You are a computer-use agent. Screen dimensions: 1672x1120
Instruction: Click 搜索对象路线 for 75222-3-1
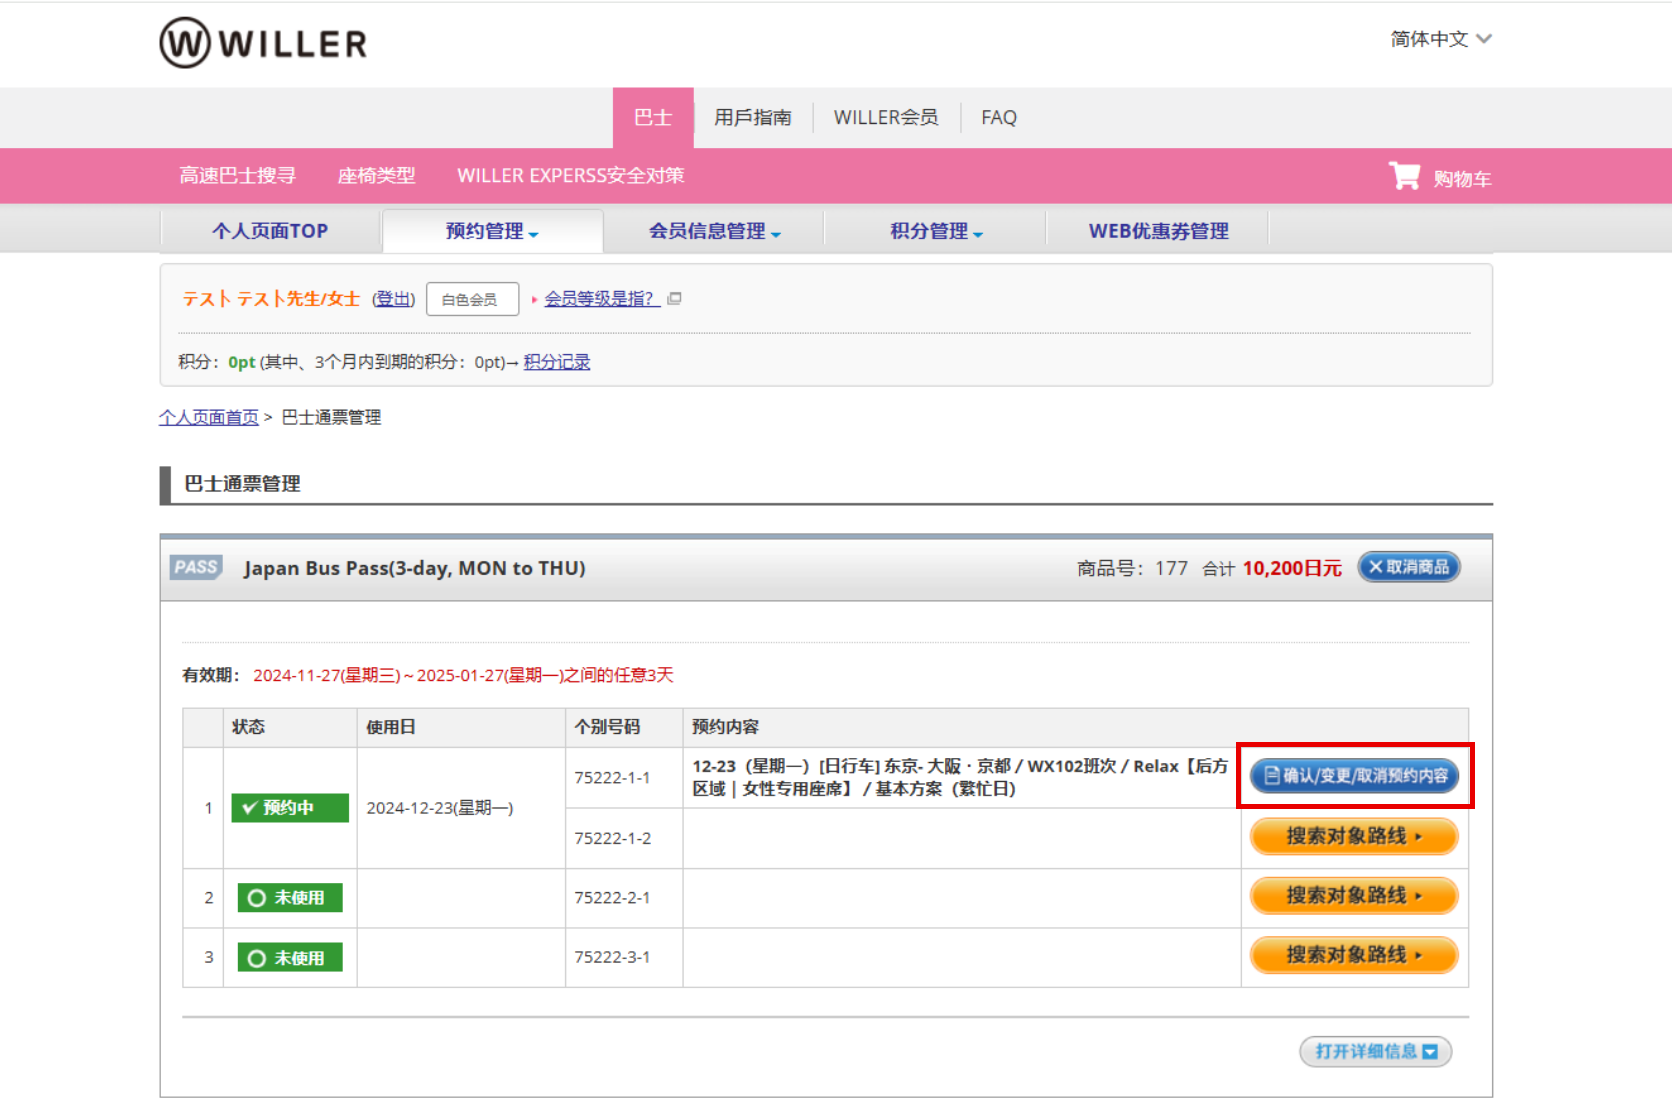1354,955
